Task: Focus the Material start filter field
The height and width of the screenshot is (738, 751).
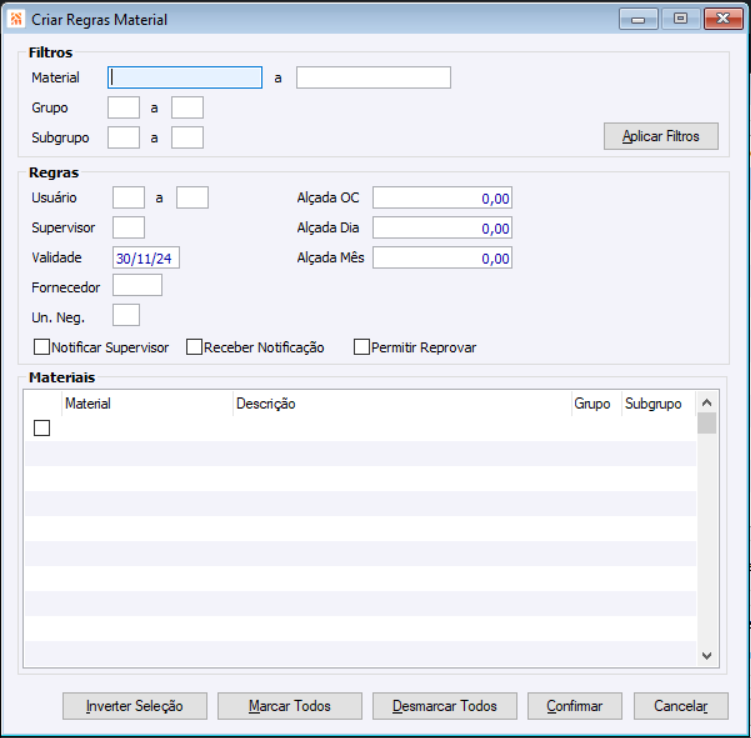Action: tap(185, 78)
